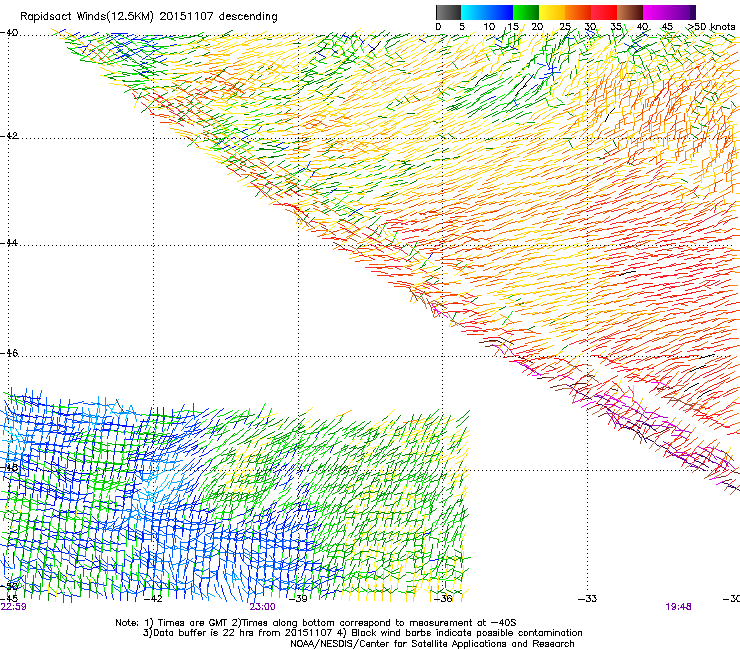Click the latitude label '-44'

point(9,243)
